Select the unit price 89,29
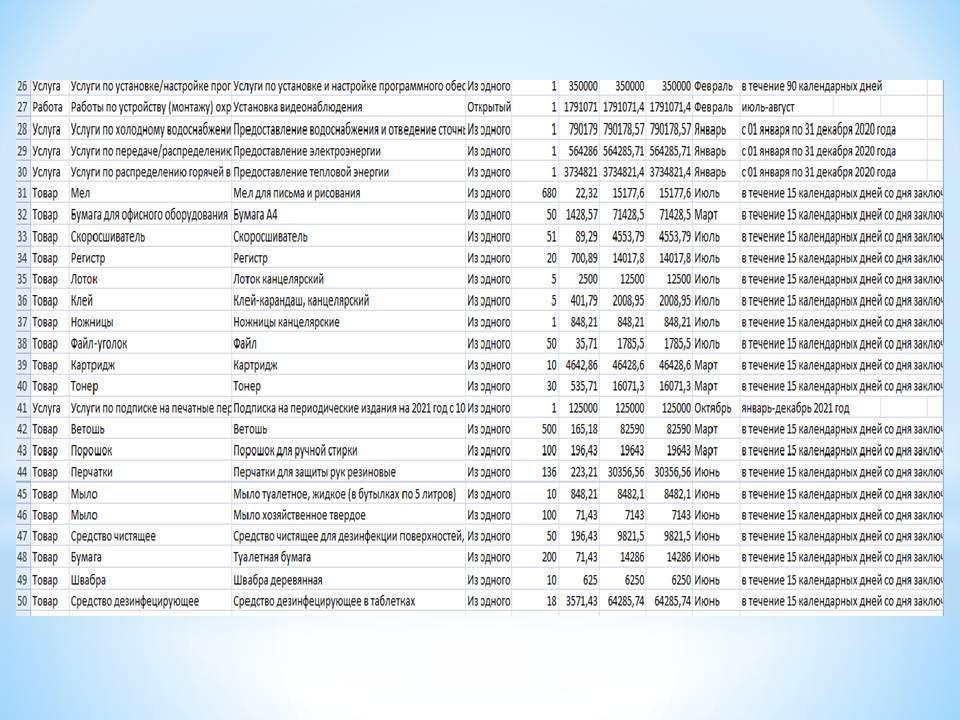Image resolution: width=960 pixels, height=720 pixels. 586,236
